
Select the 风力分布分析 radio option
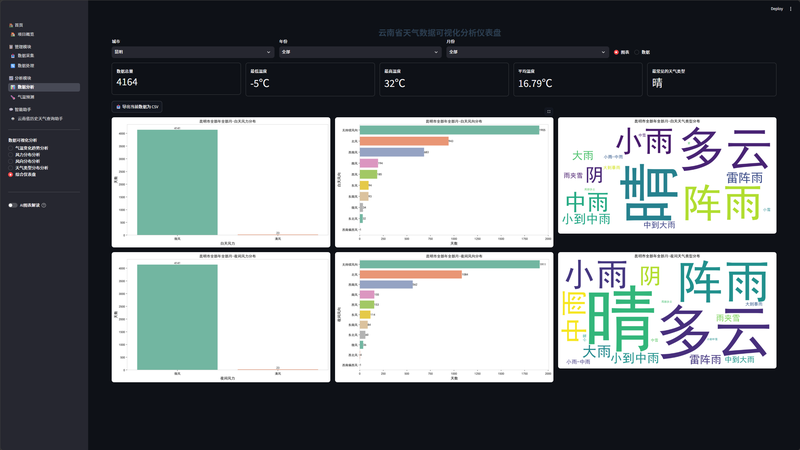pos(11,155)
